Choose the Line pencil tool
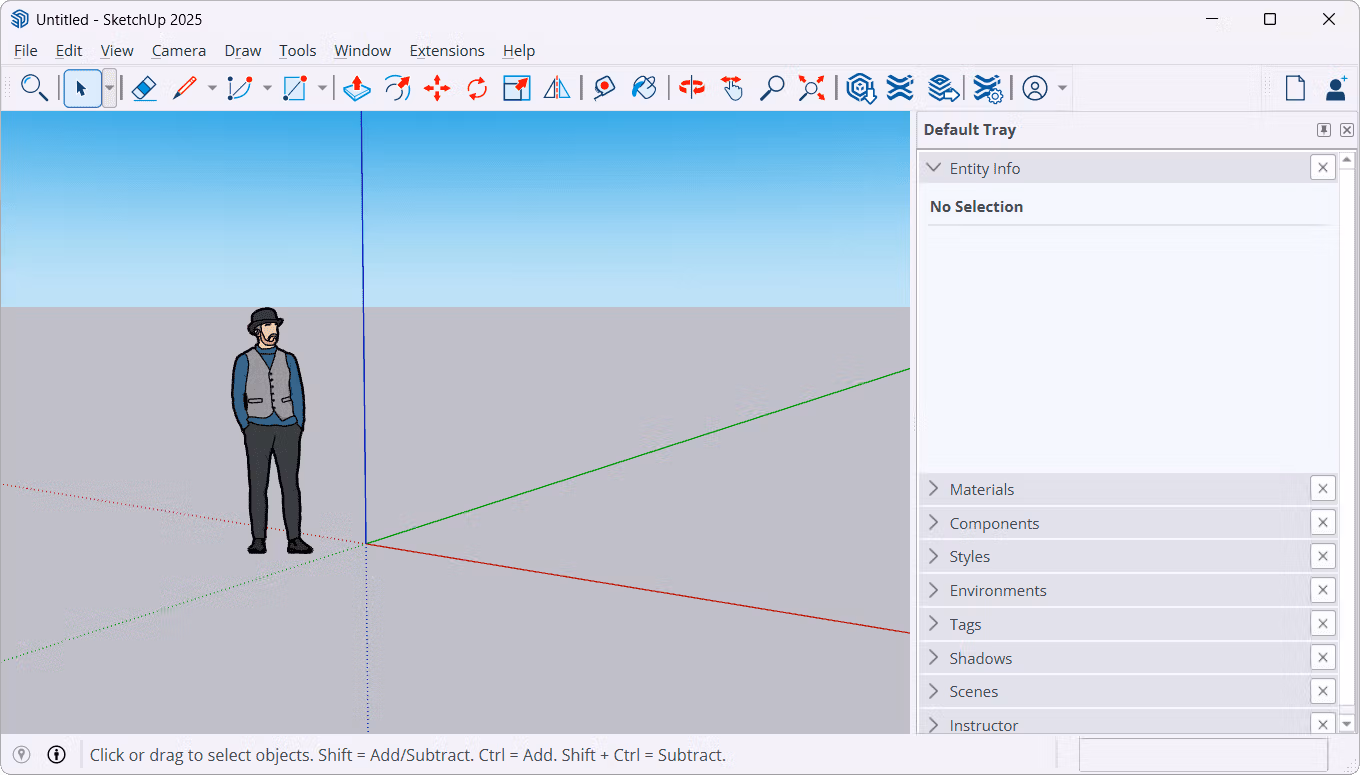The width and height of the screenshot is (1360, 775). click(x=184, y=88)
